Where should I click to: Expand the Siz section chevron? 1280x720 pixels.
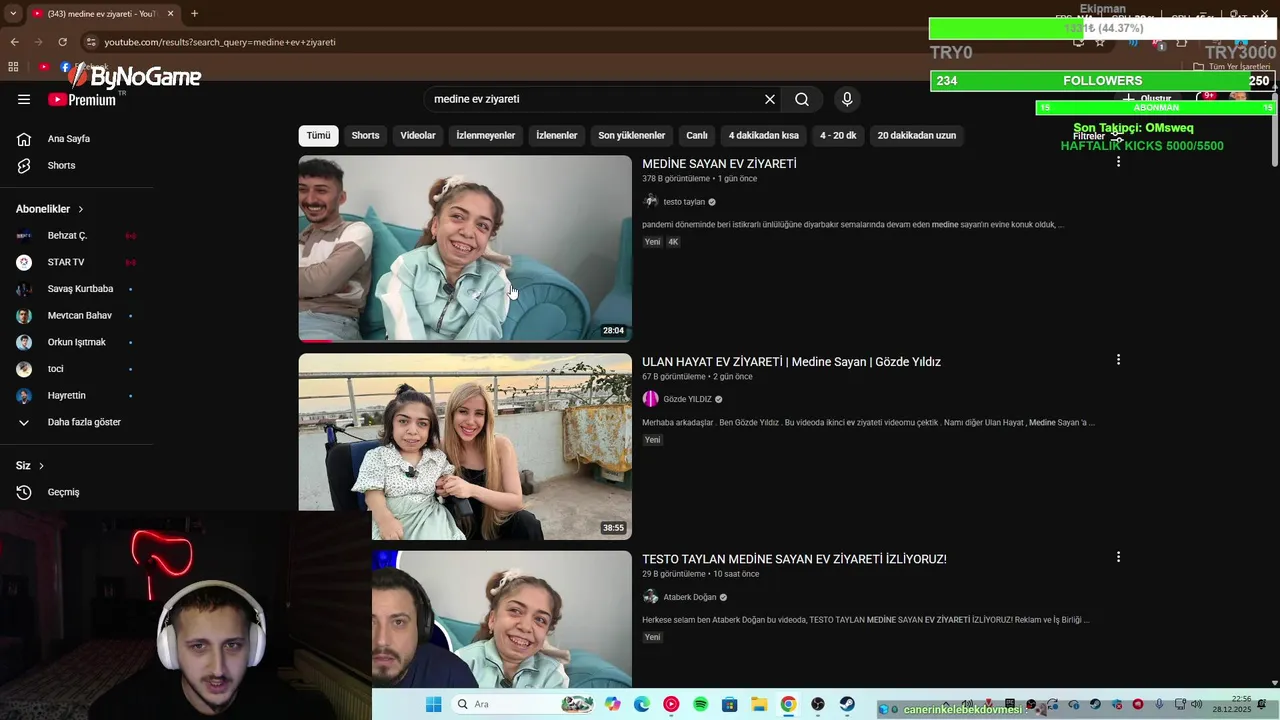(x=41, y=466)
